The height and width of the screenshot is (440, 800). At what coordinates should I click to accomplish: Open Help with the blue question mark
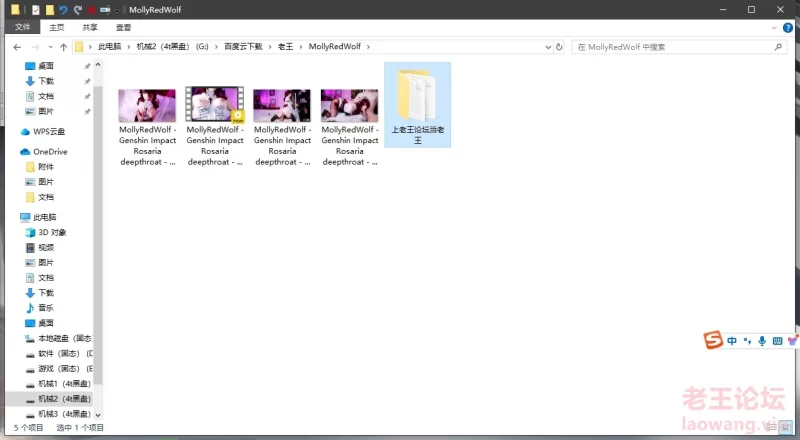788,28
